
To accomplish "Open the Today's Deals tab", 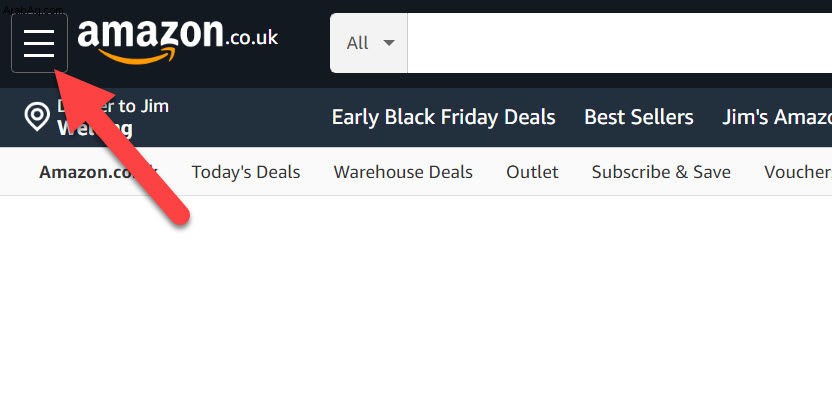I will (246, 172).
